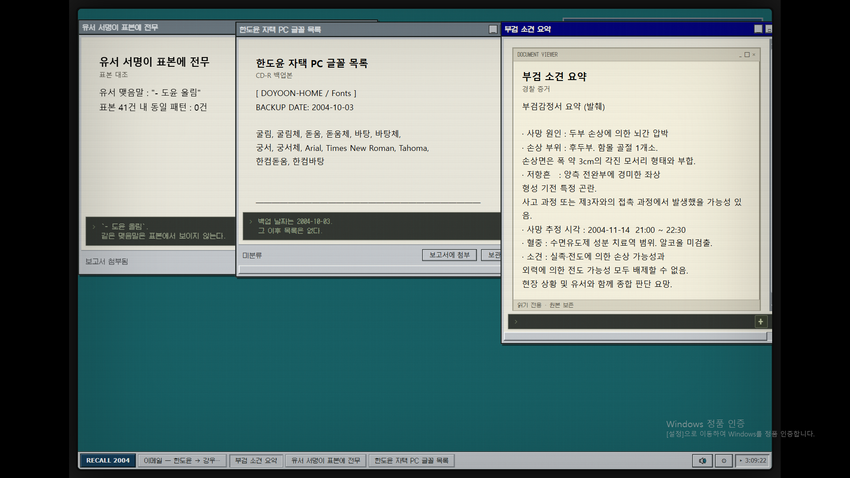Click the 읽기 전용 · 원본 보존 status text

pos(545,305)
